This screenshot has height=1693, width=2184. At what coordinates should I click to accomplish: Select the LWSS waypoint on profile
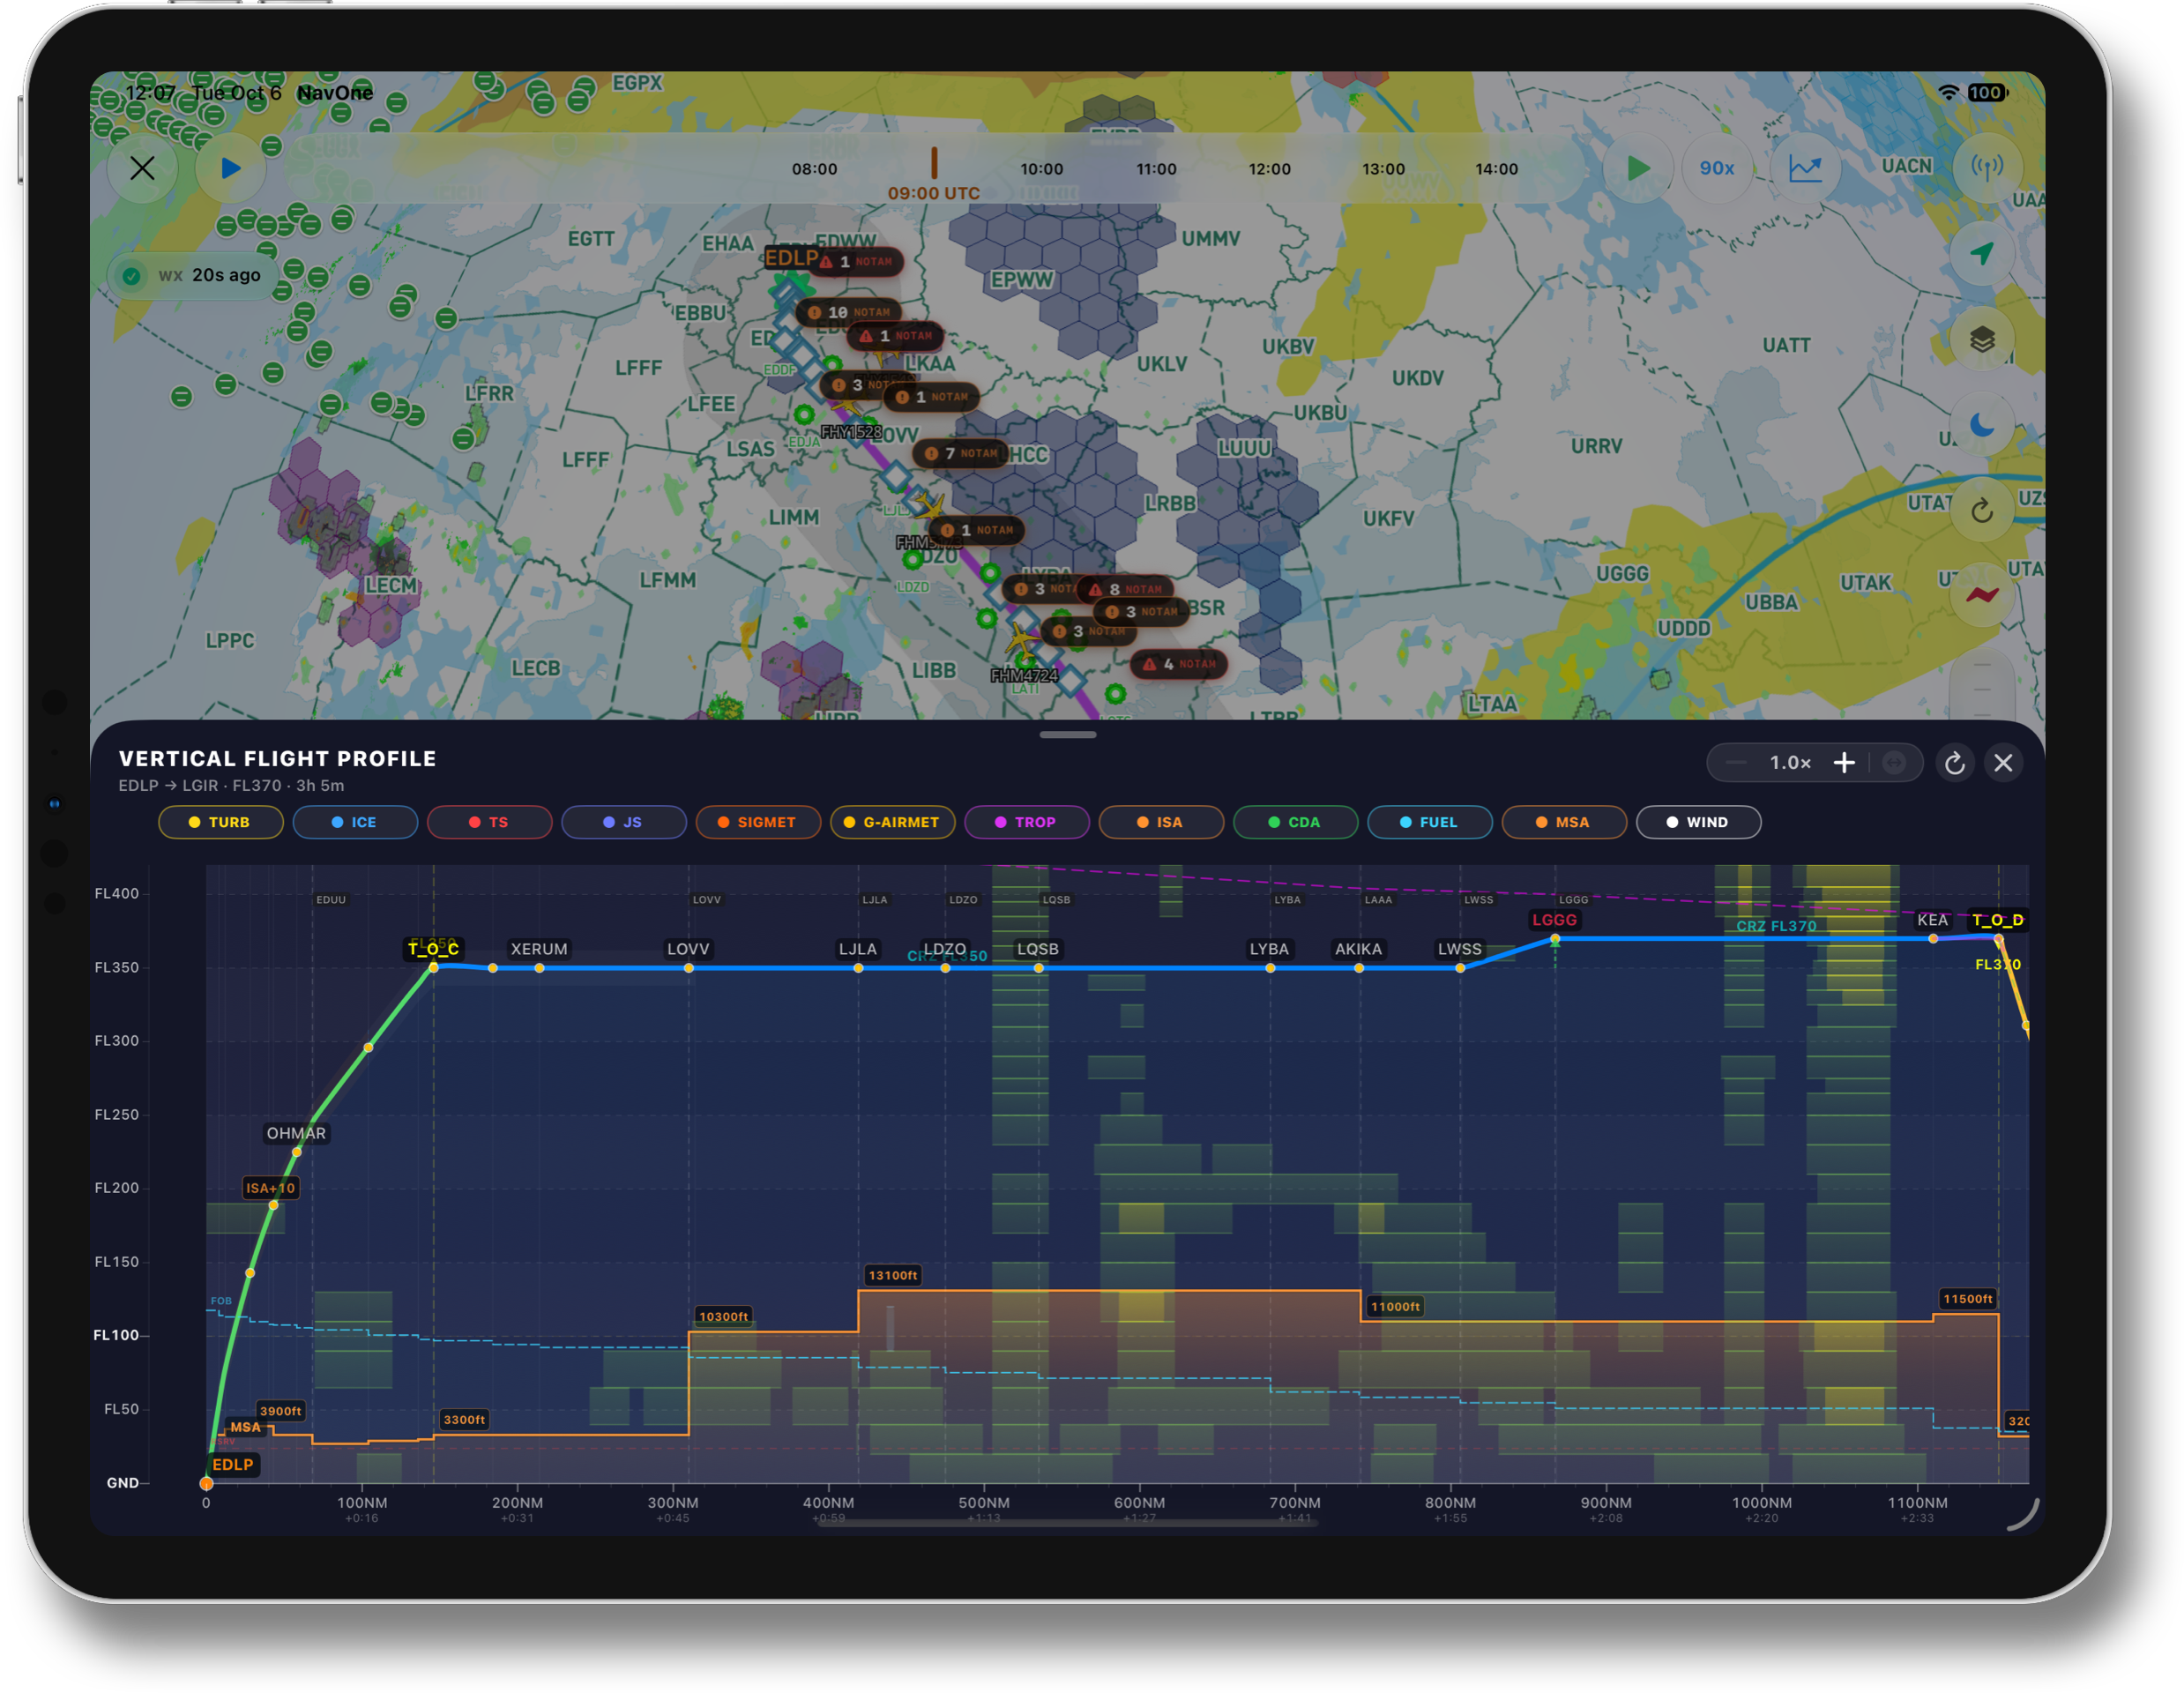1459,949
